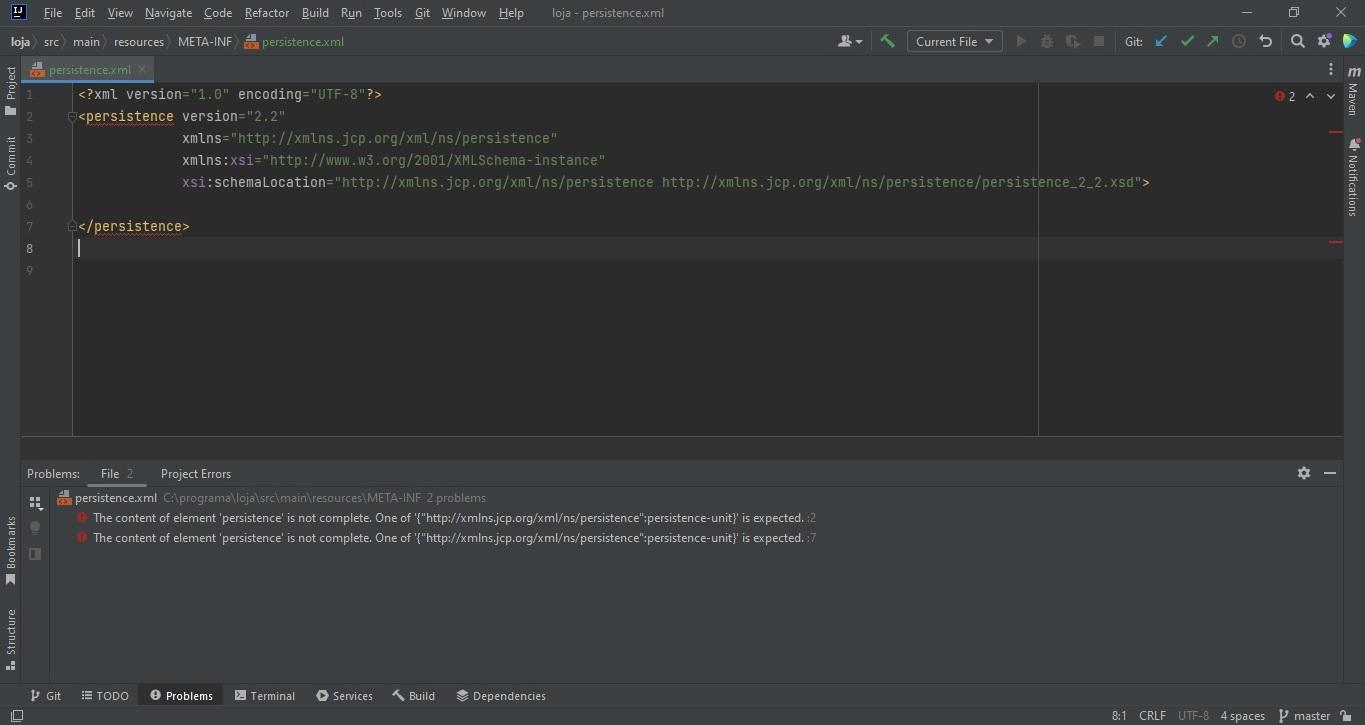Toggle the preview pane in Problems panel
Viewport: 1365px width, 725px height.
tap(35, 554)
